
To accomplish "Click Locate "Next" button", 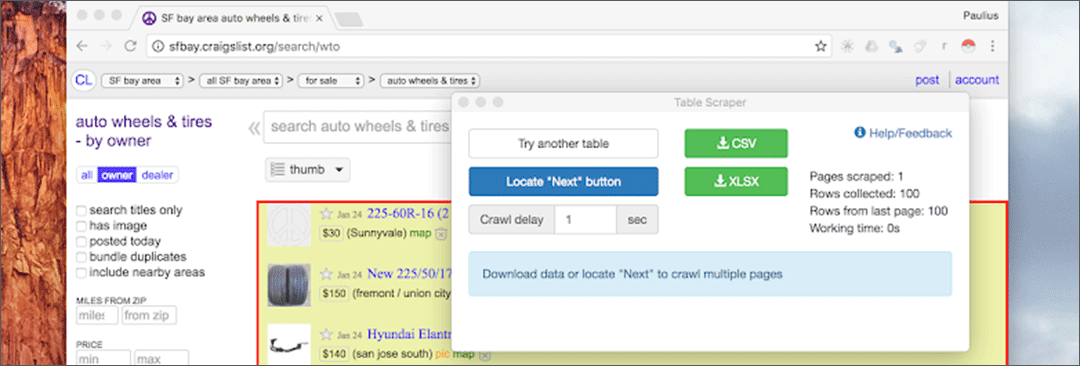I will pyautogui.click(x=563, y=182).
